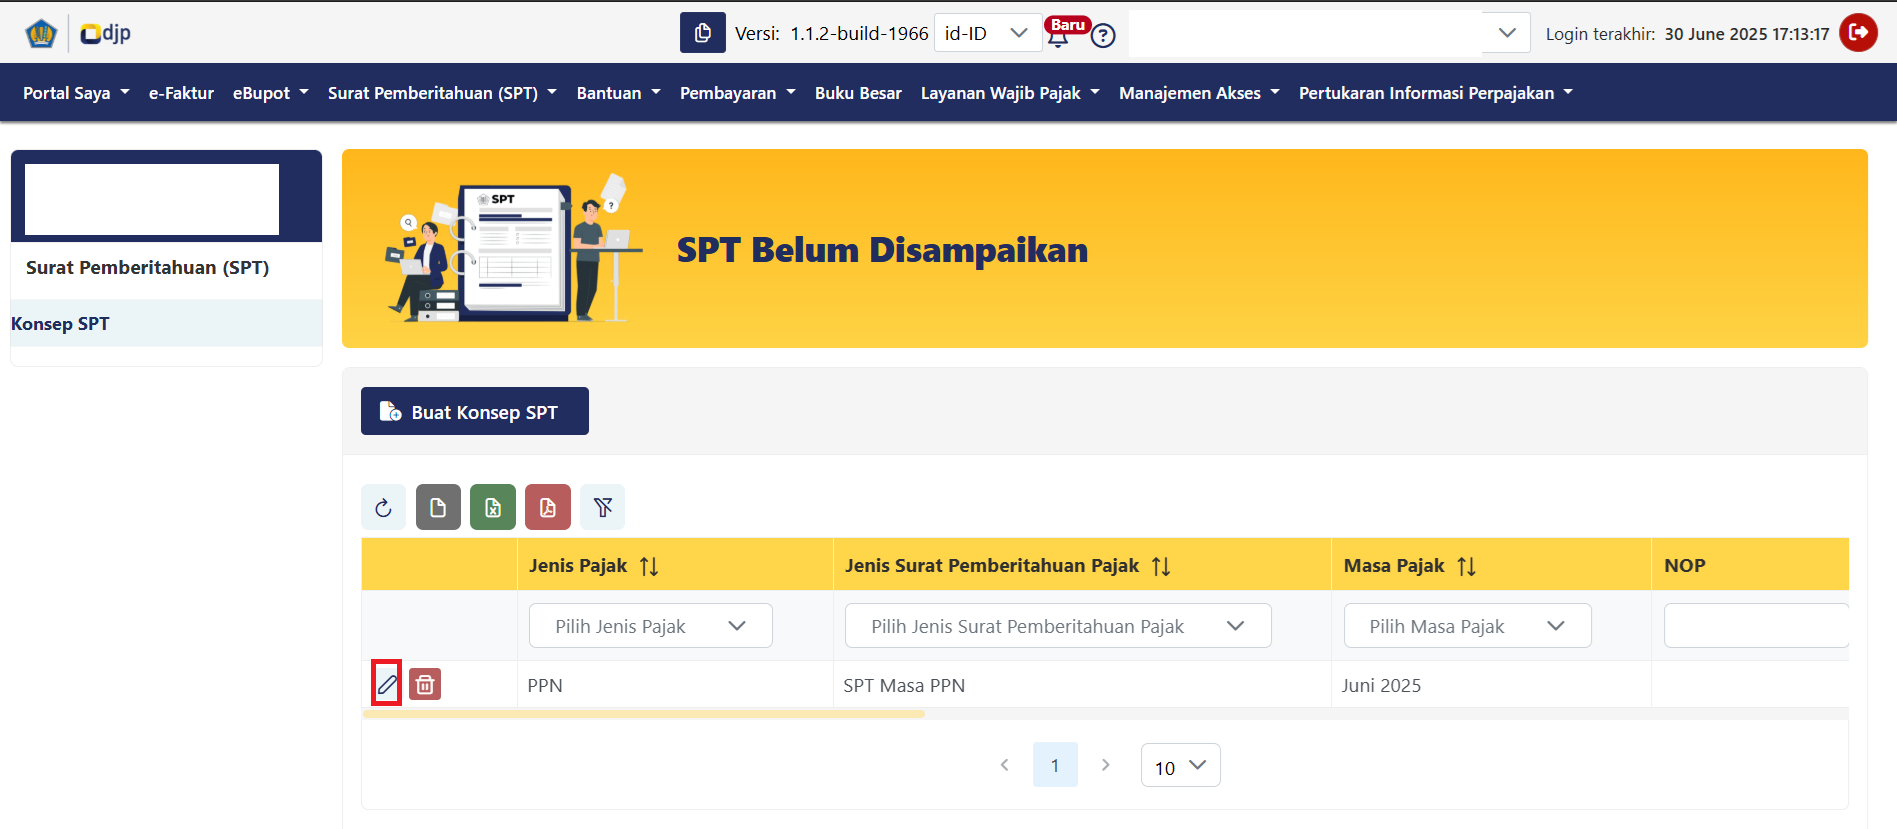The width and height of the screenshot is (1897, 829).
Task: Open the notifications bell icon
Action: click(1058, 37)
